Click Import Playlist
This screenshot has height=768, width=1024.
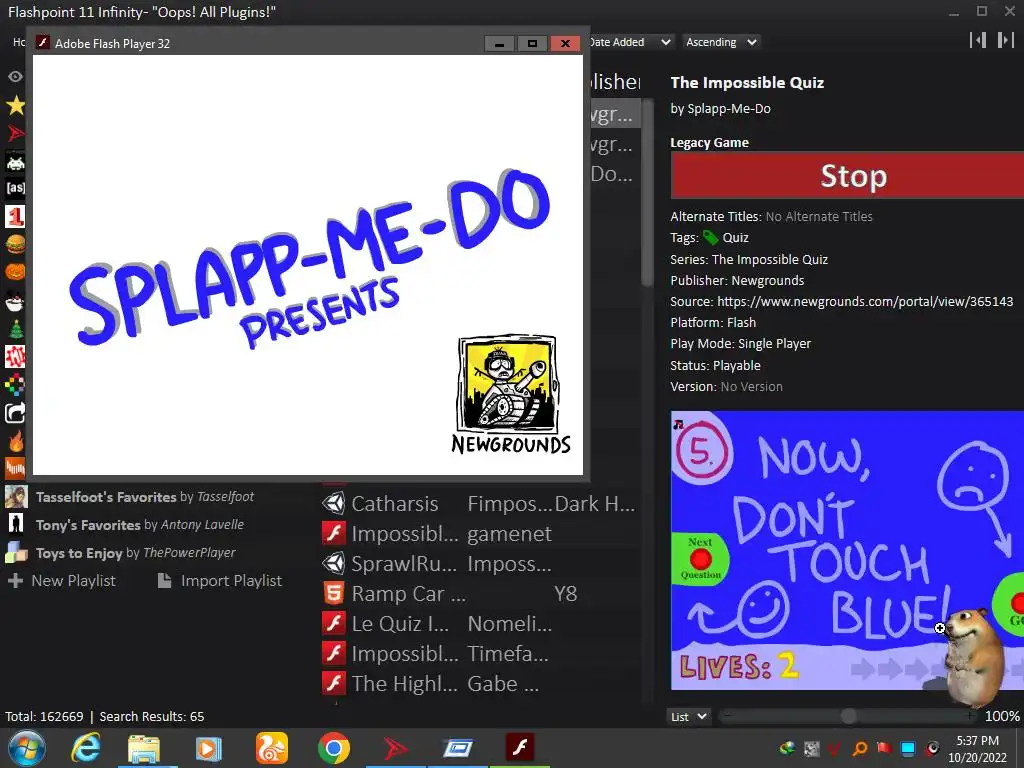(220, 581)
